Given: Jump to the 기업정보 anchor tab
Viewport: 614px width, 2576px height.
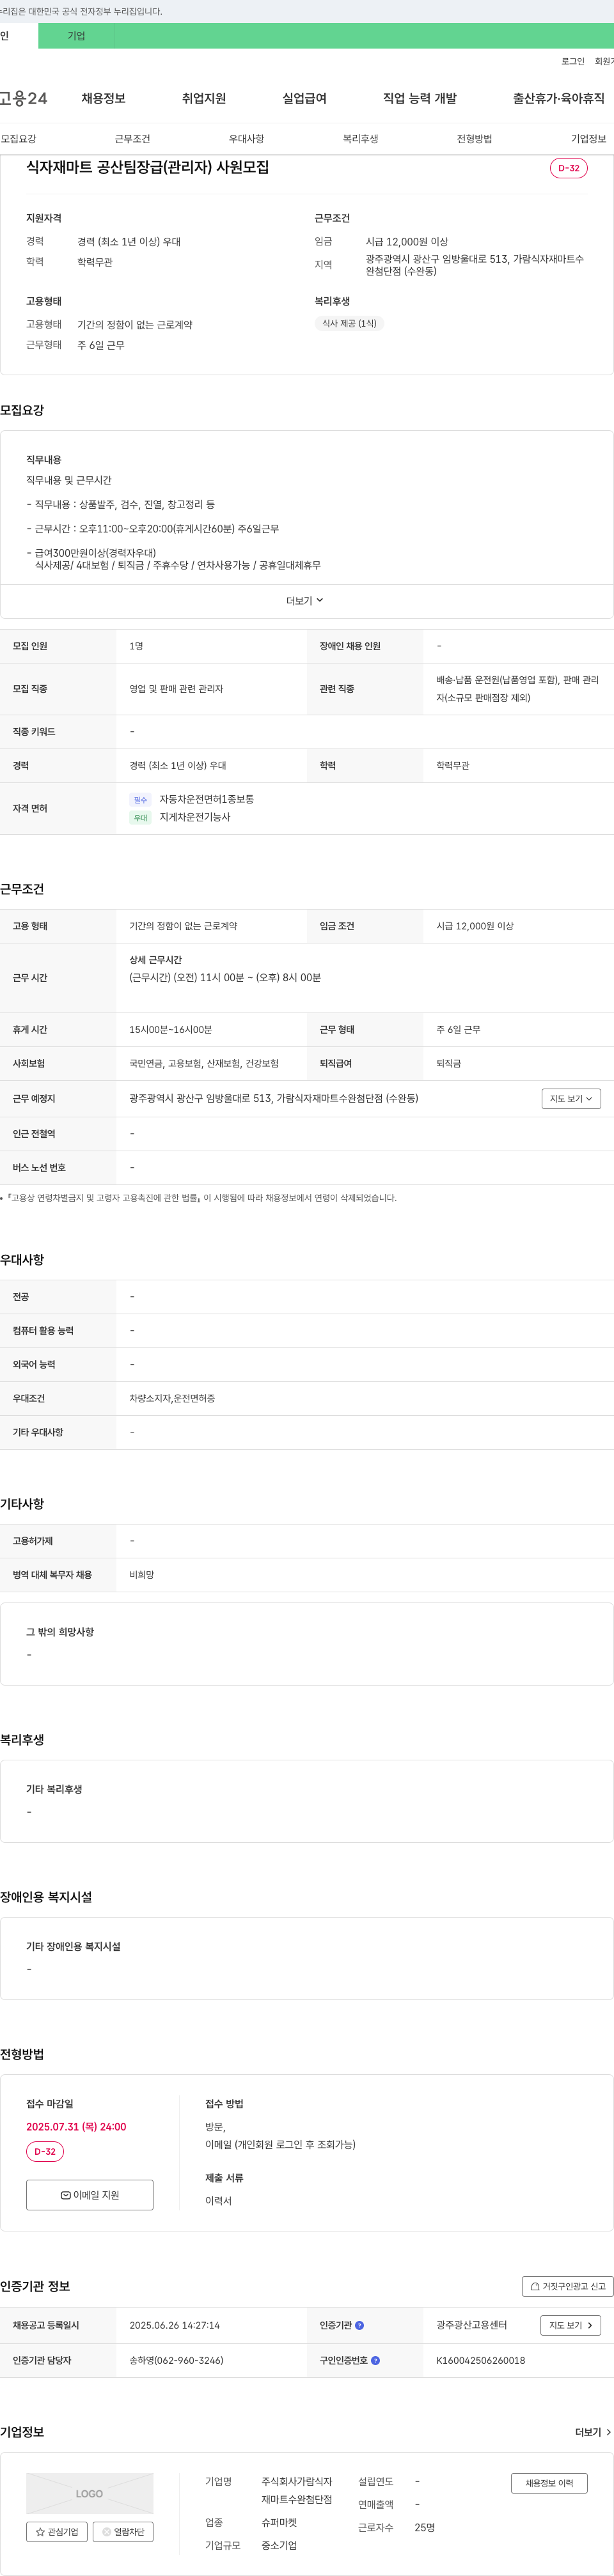Looking at the screenshot, I should [x=588, y=139].
